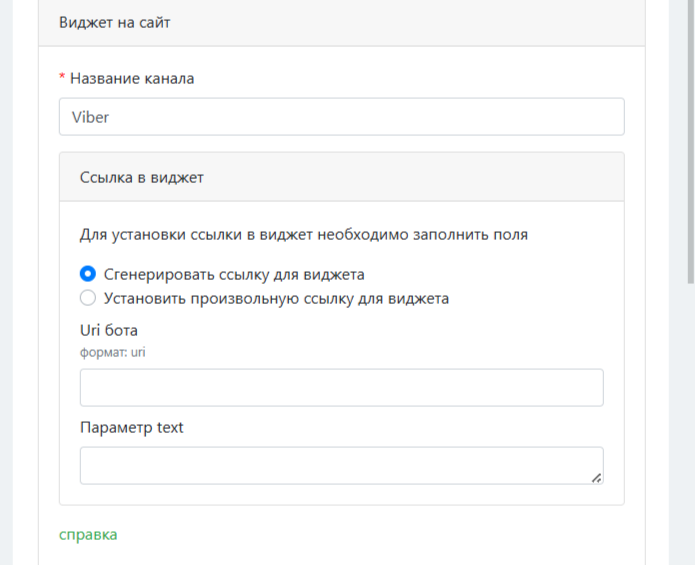Image resolution: width=695 pixels, height=565 pixels.
Task: Click the vertical scrollbar thumb
Action: pos(689,140)
